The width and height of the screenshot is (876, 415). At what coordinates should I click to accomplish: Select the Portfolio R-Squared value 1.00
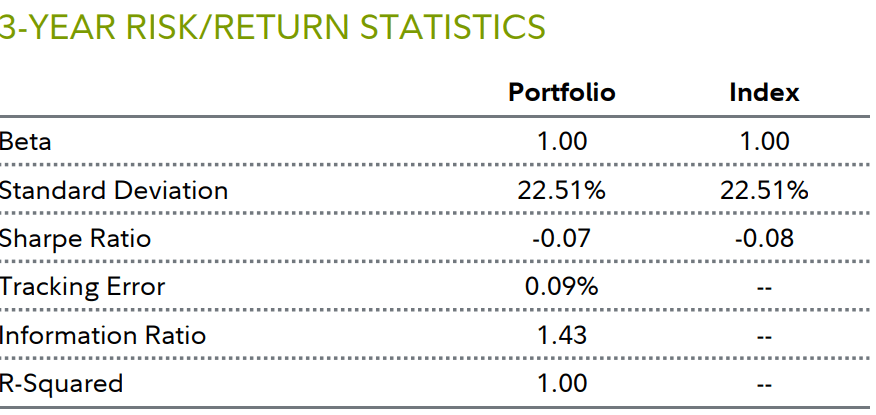(562, 383)
